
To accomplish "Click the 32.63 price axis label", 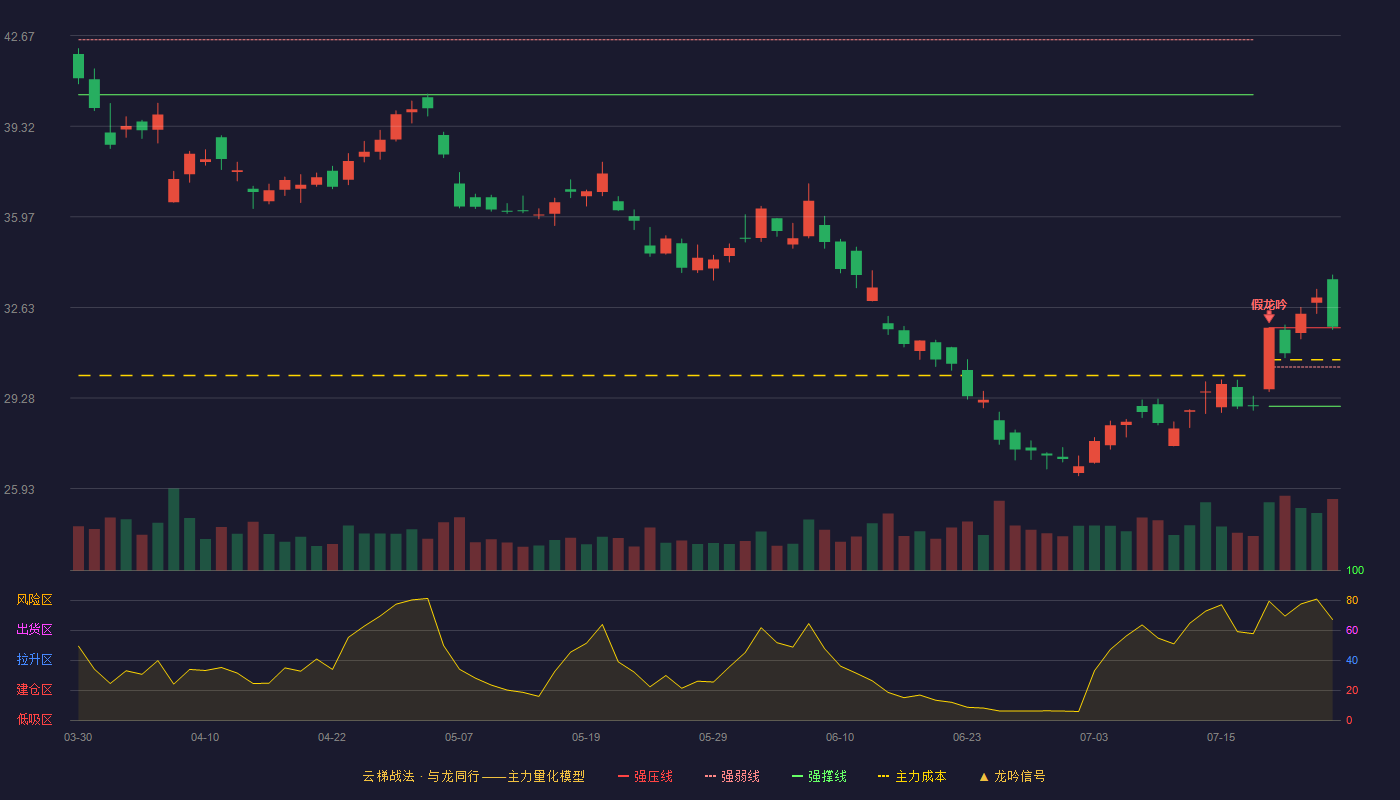I will (19, 308).
